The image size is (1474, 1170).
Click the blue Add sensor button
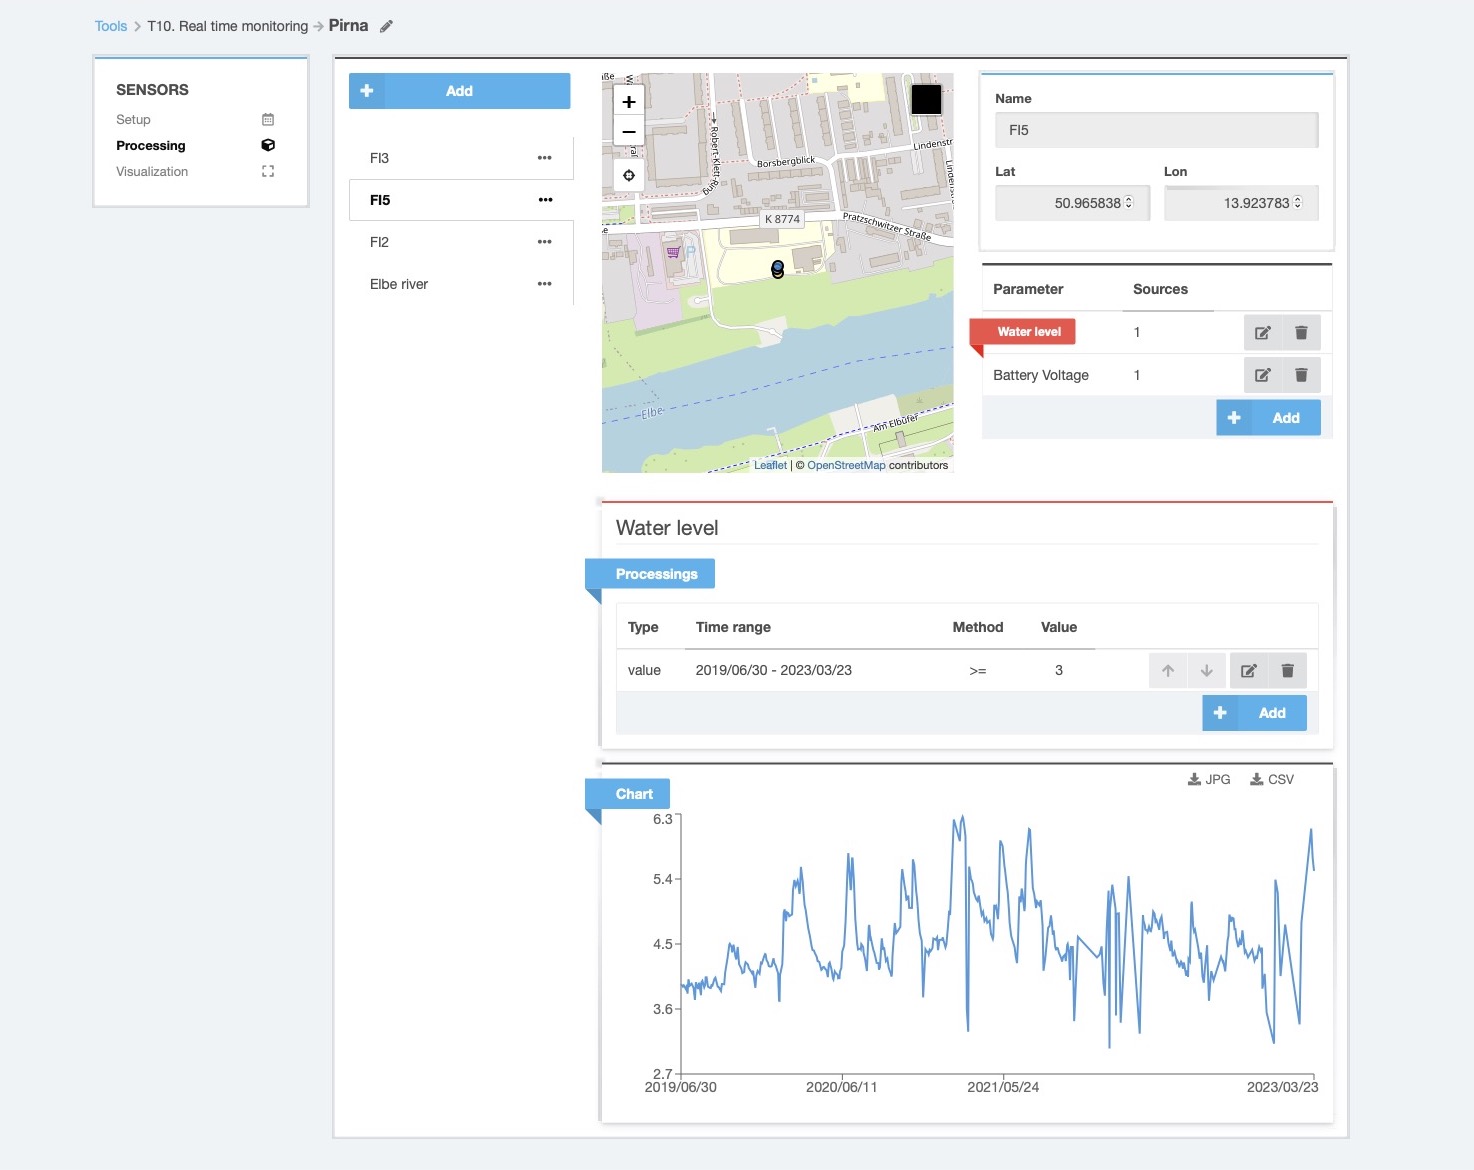click(459, 91)
